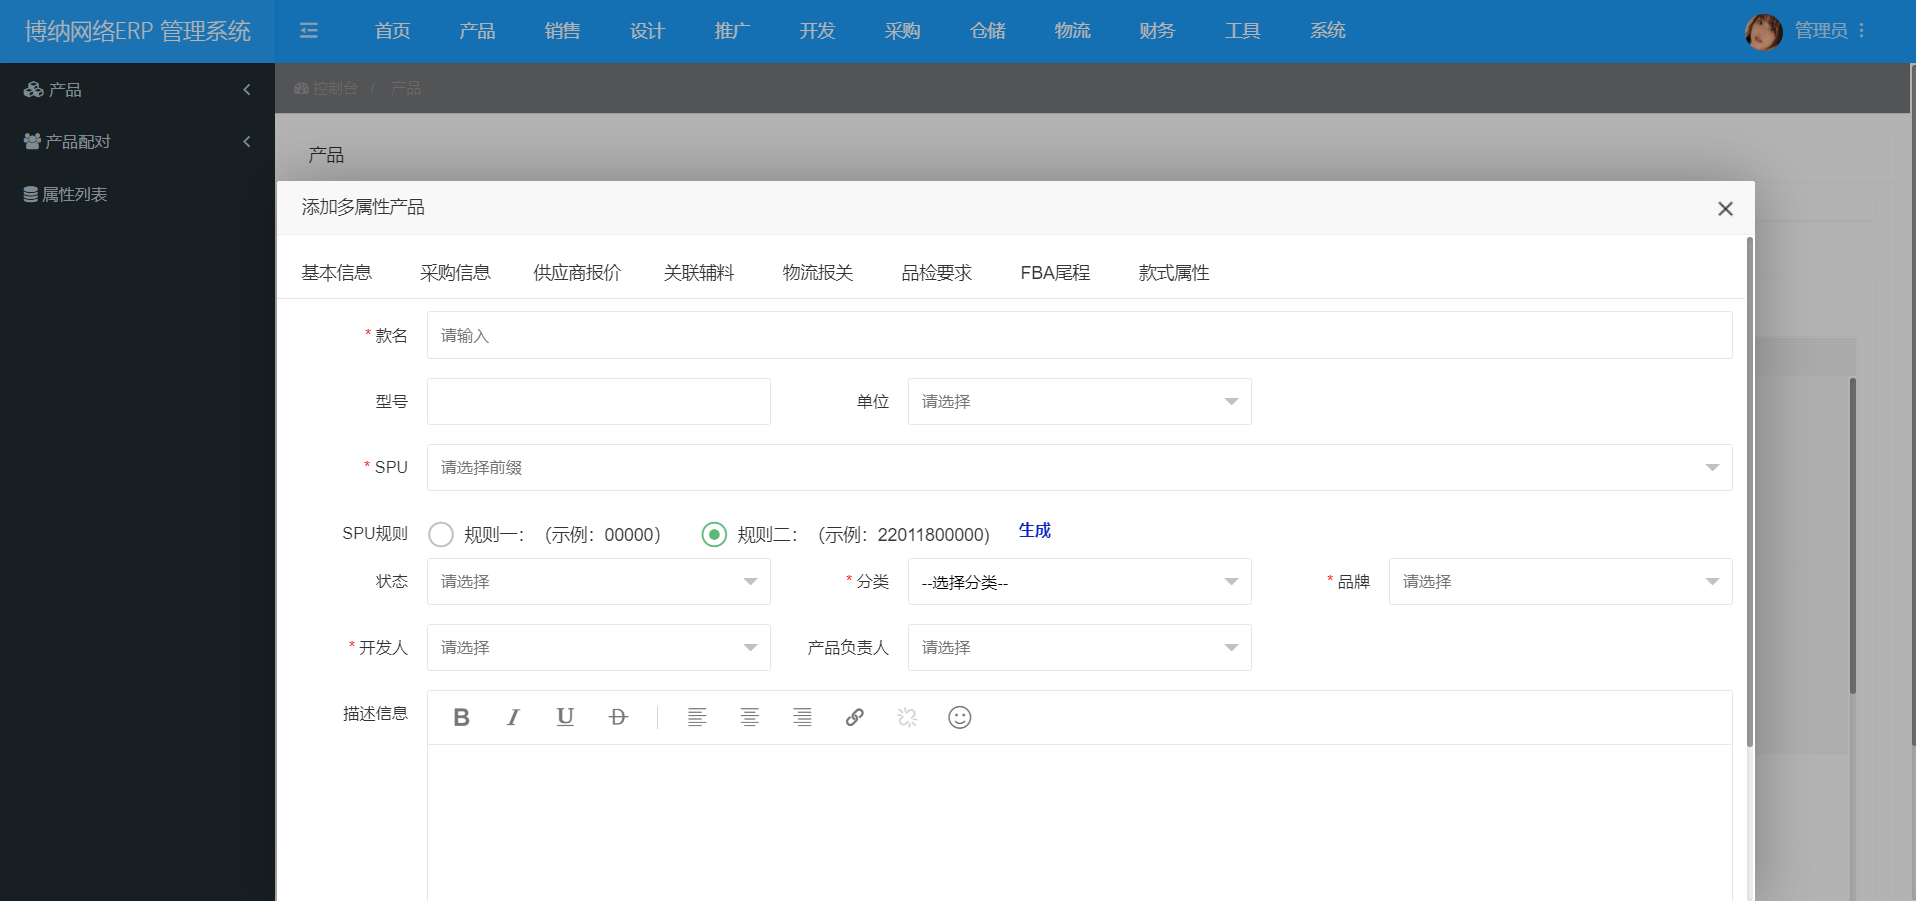1916x901 pixels.
Task: Right-align the description text
Action: pyautogui.click(x=802, y=717)
